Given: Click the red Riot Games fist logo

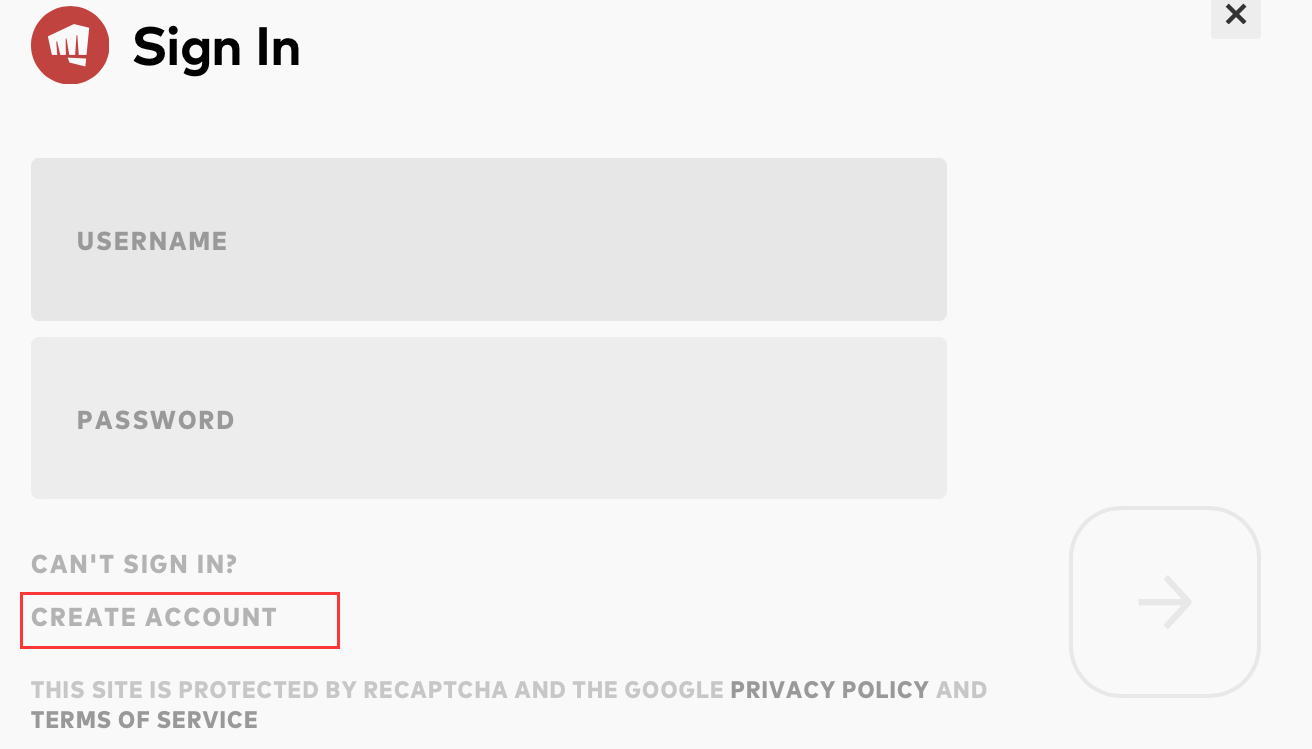Looking at the screenshot, I should coord(70,45).
